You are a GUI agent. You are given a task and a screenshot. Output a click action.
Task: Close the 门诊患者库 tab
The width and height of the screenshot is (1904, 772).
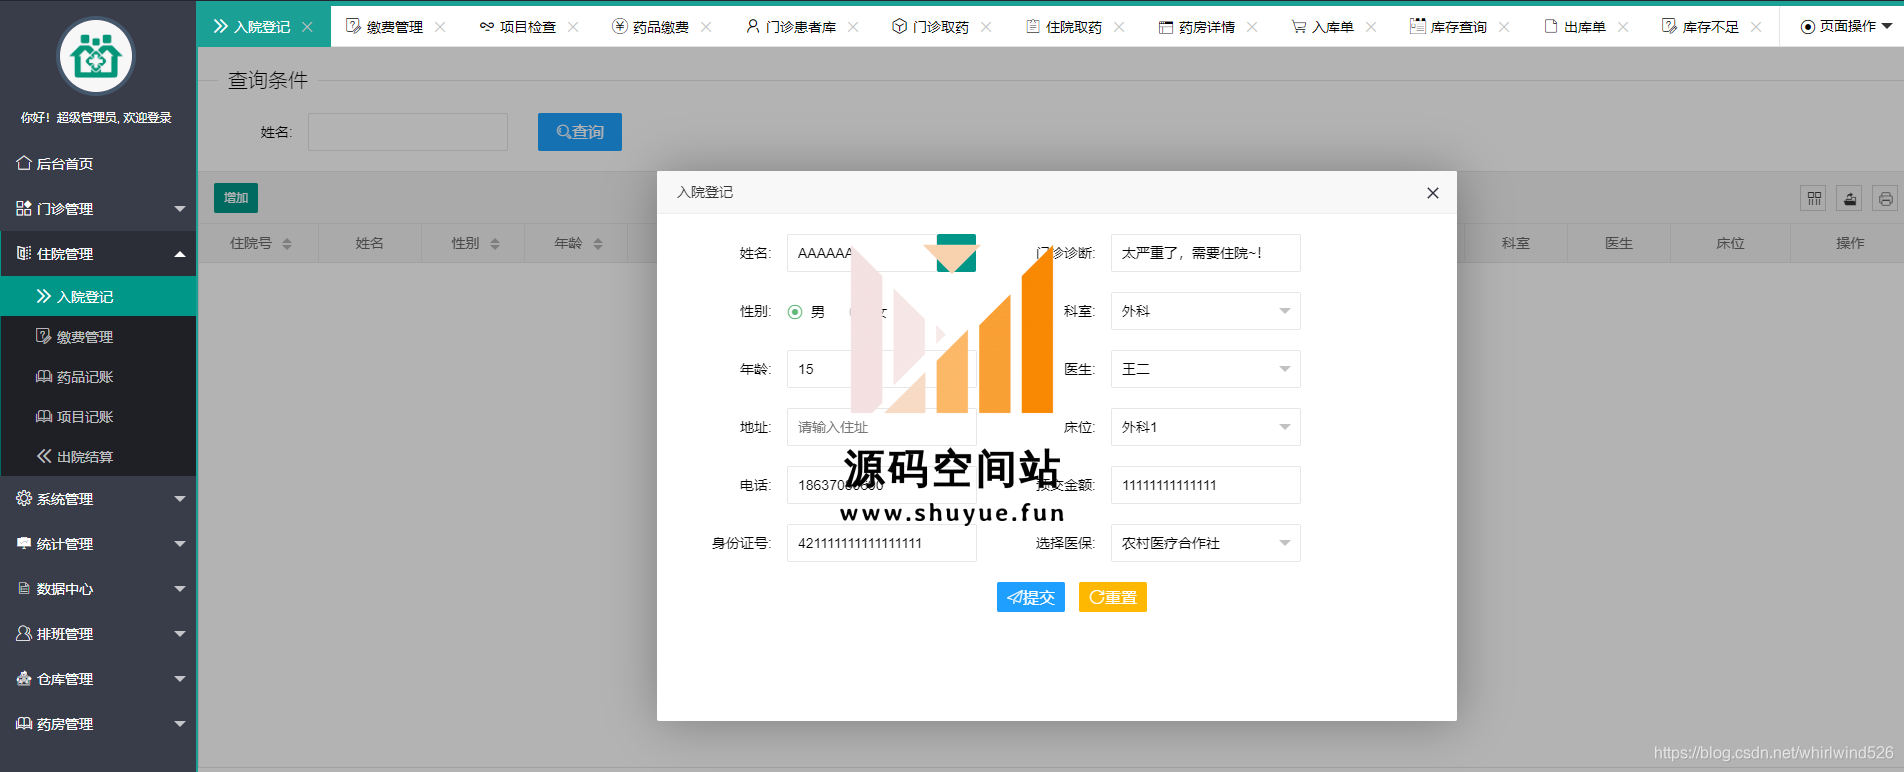[x=853, y=27]
